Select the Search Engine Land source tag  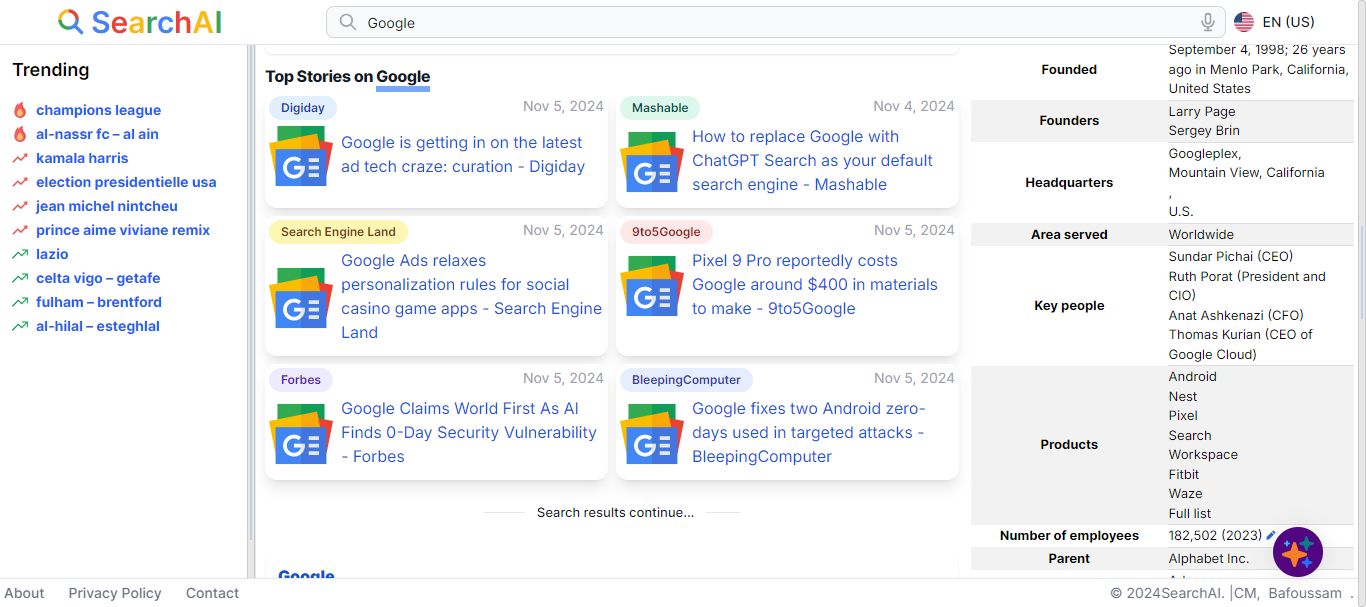pos(338,232)
